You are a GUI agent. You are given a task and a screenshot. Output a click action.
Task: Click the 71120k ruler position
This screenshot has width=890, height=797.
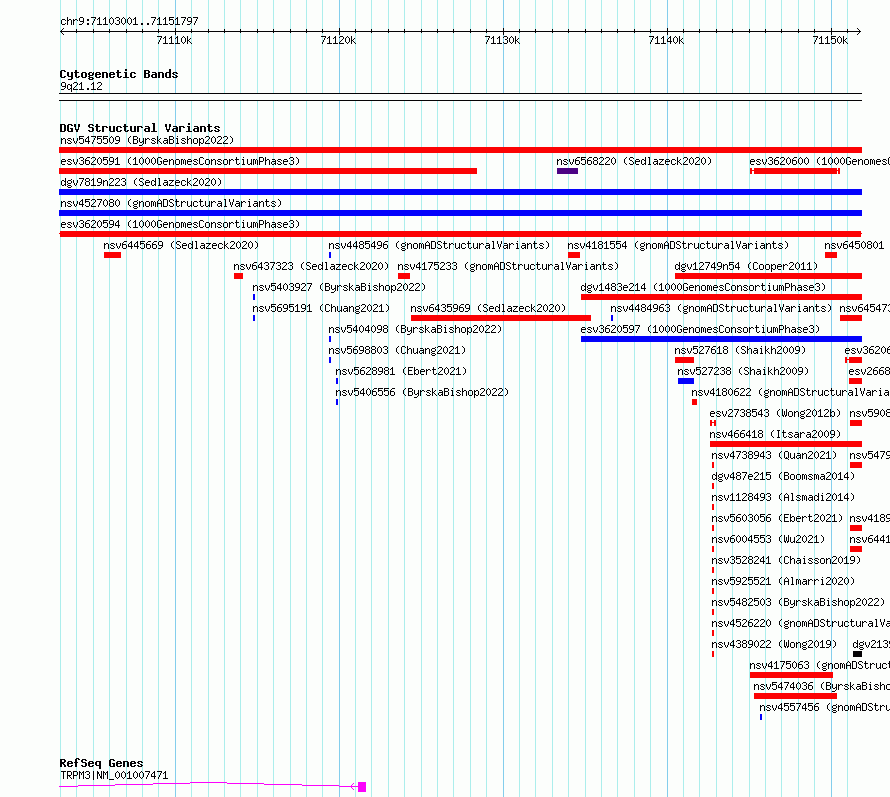click(x=339, y=40)
